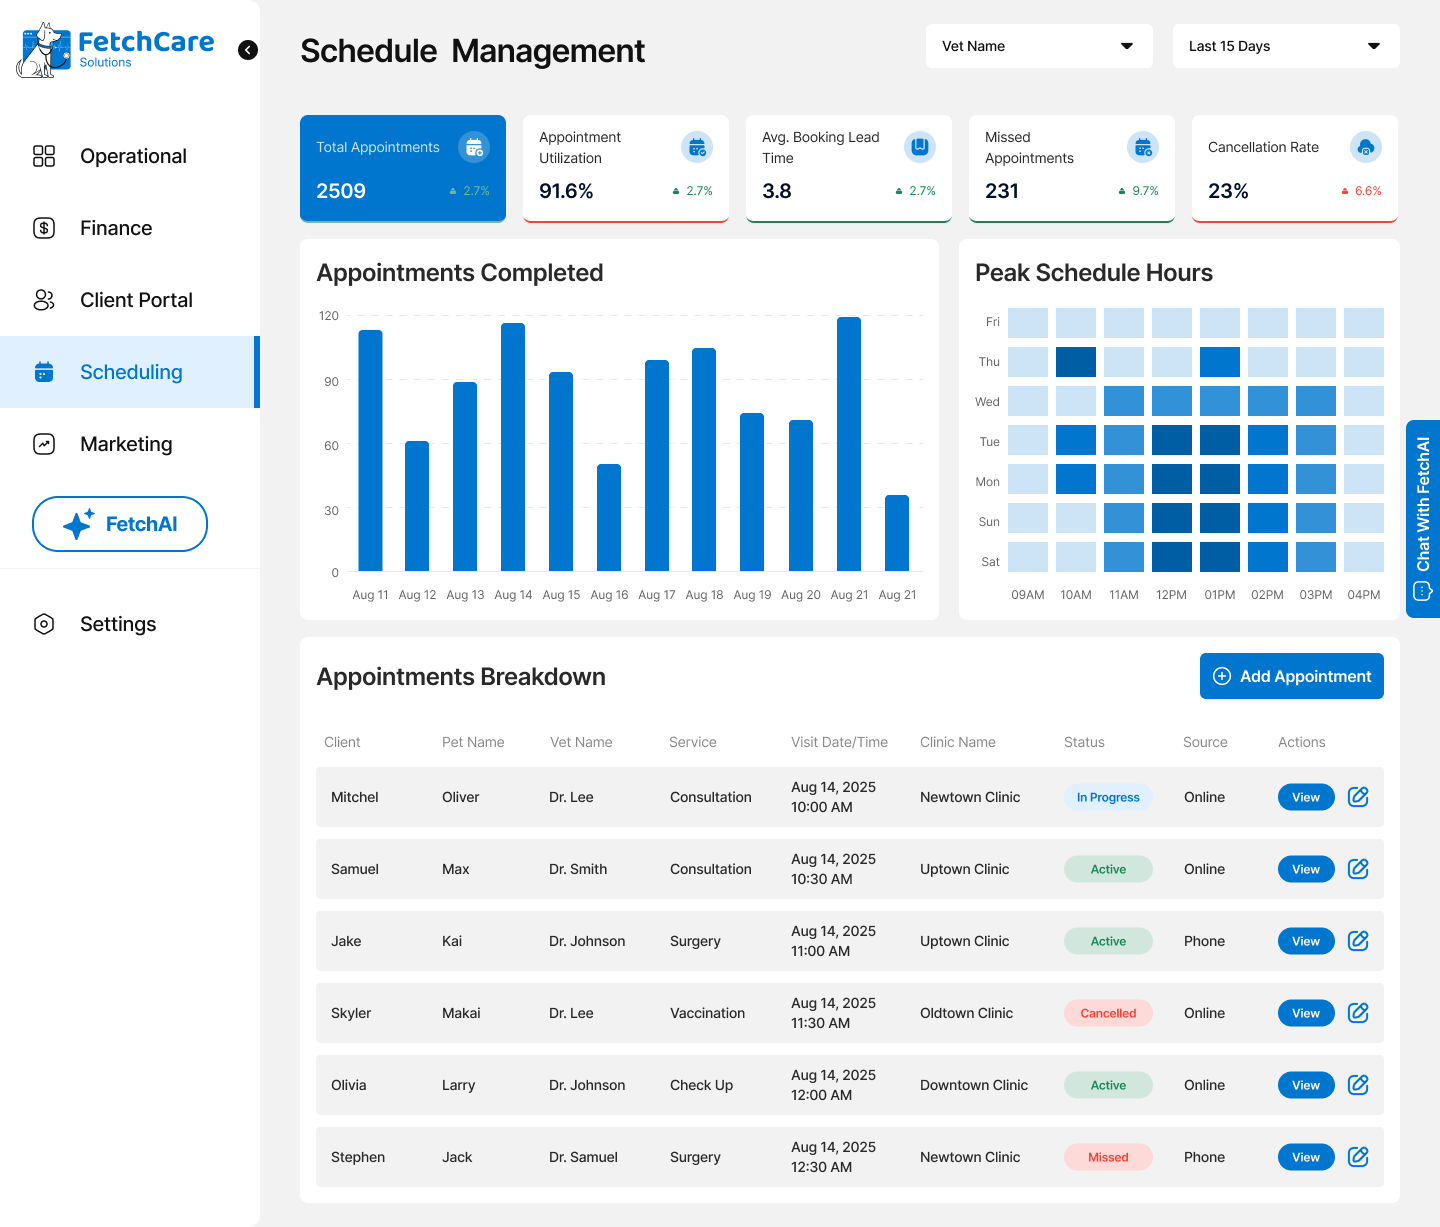The image size is (1440, 1227).
Task: Click the FetchCare Solutions dog logo
Action: (42, 50)
